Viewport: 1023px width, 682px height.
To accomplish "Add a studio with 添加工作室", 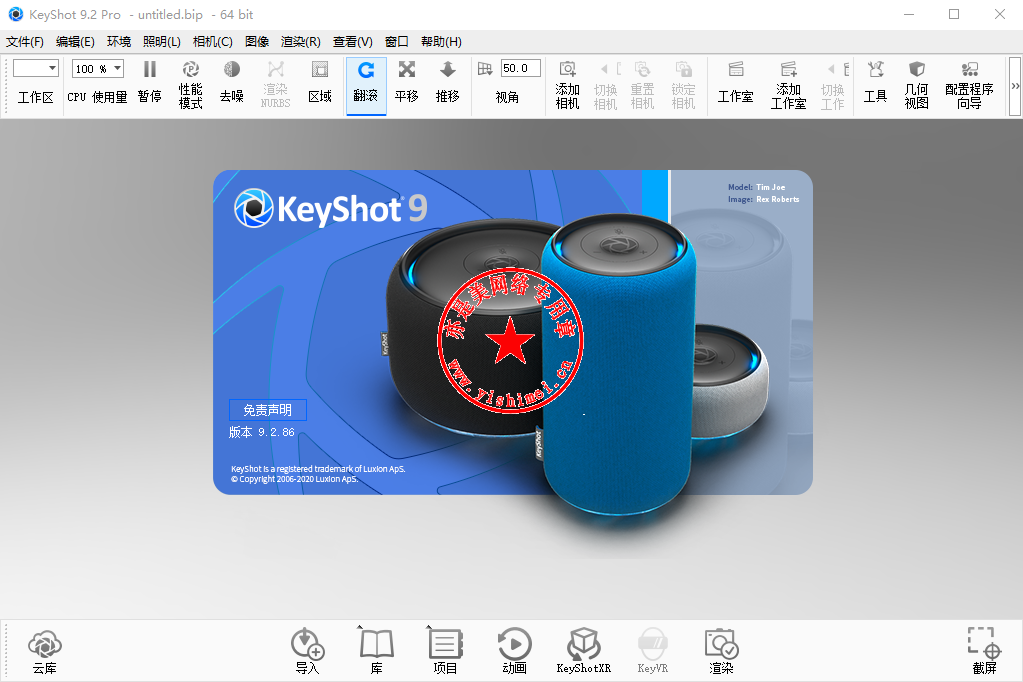I will [788, 85].
